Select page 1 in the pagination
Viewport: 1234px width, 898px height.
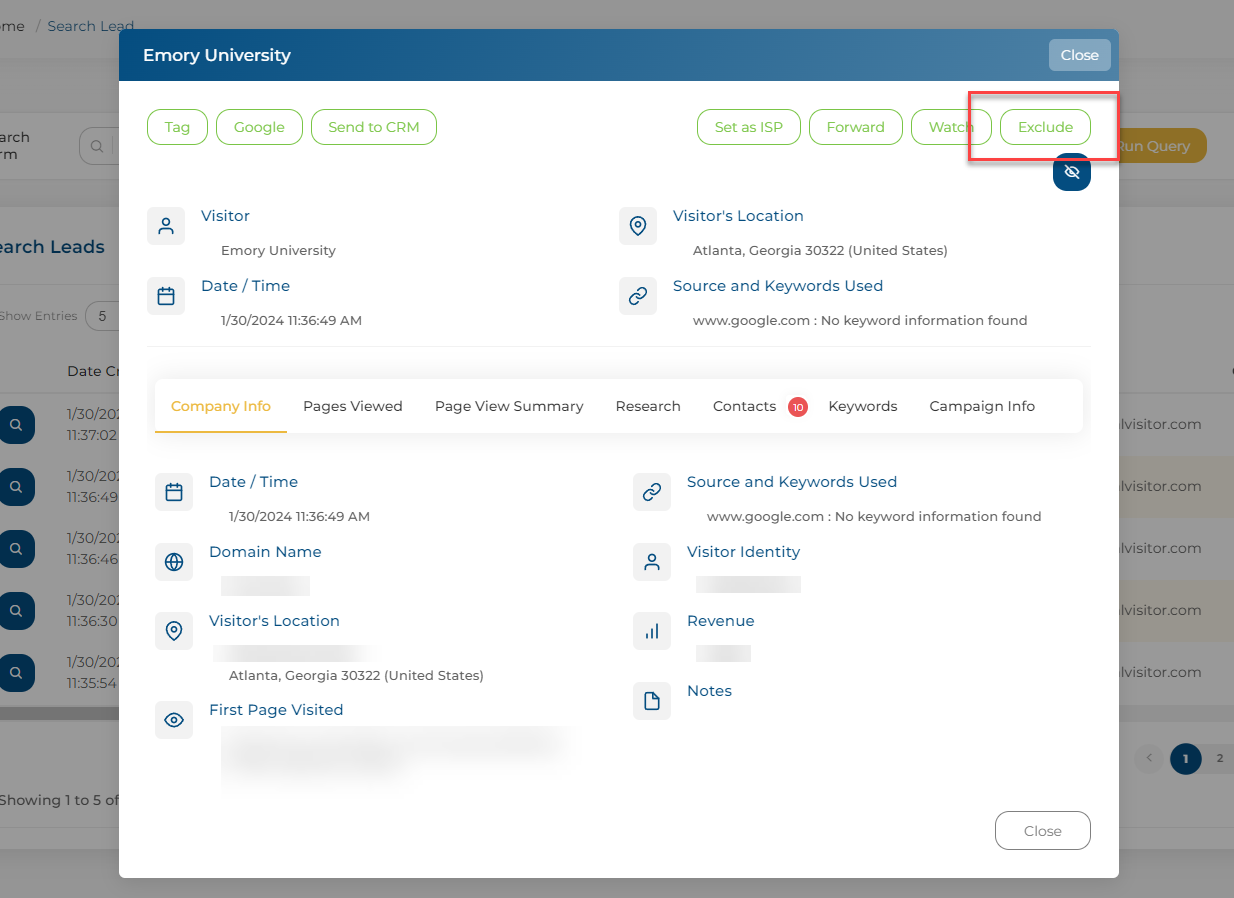pyautogui.click(x=1185, y=758)
